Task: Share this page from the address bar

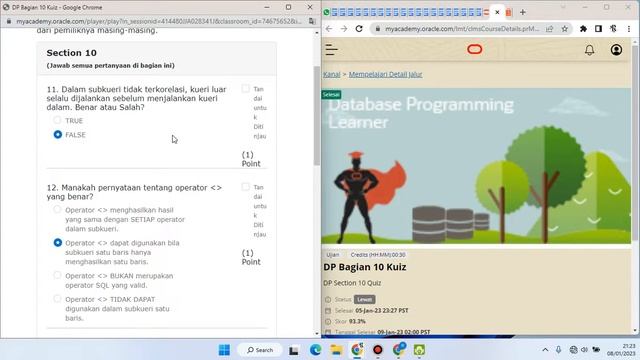Action: click(549, 29)
